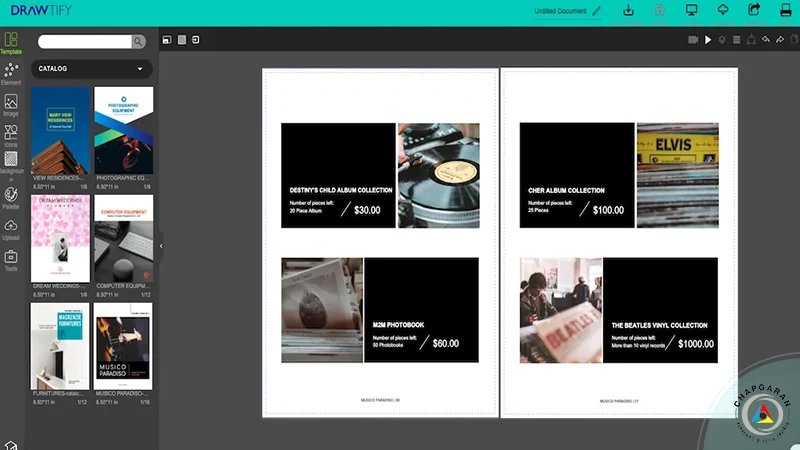Click the video camera icon in canvas toolbar
The height and width of the screenshot is (450, 800).
point(693,39)
